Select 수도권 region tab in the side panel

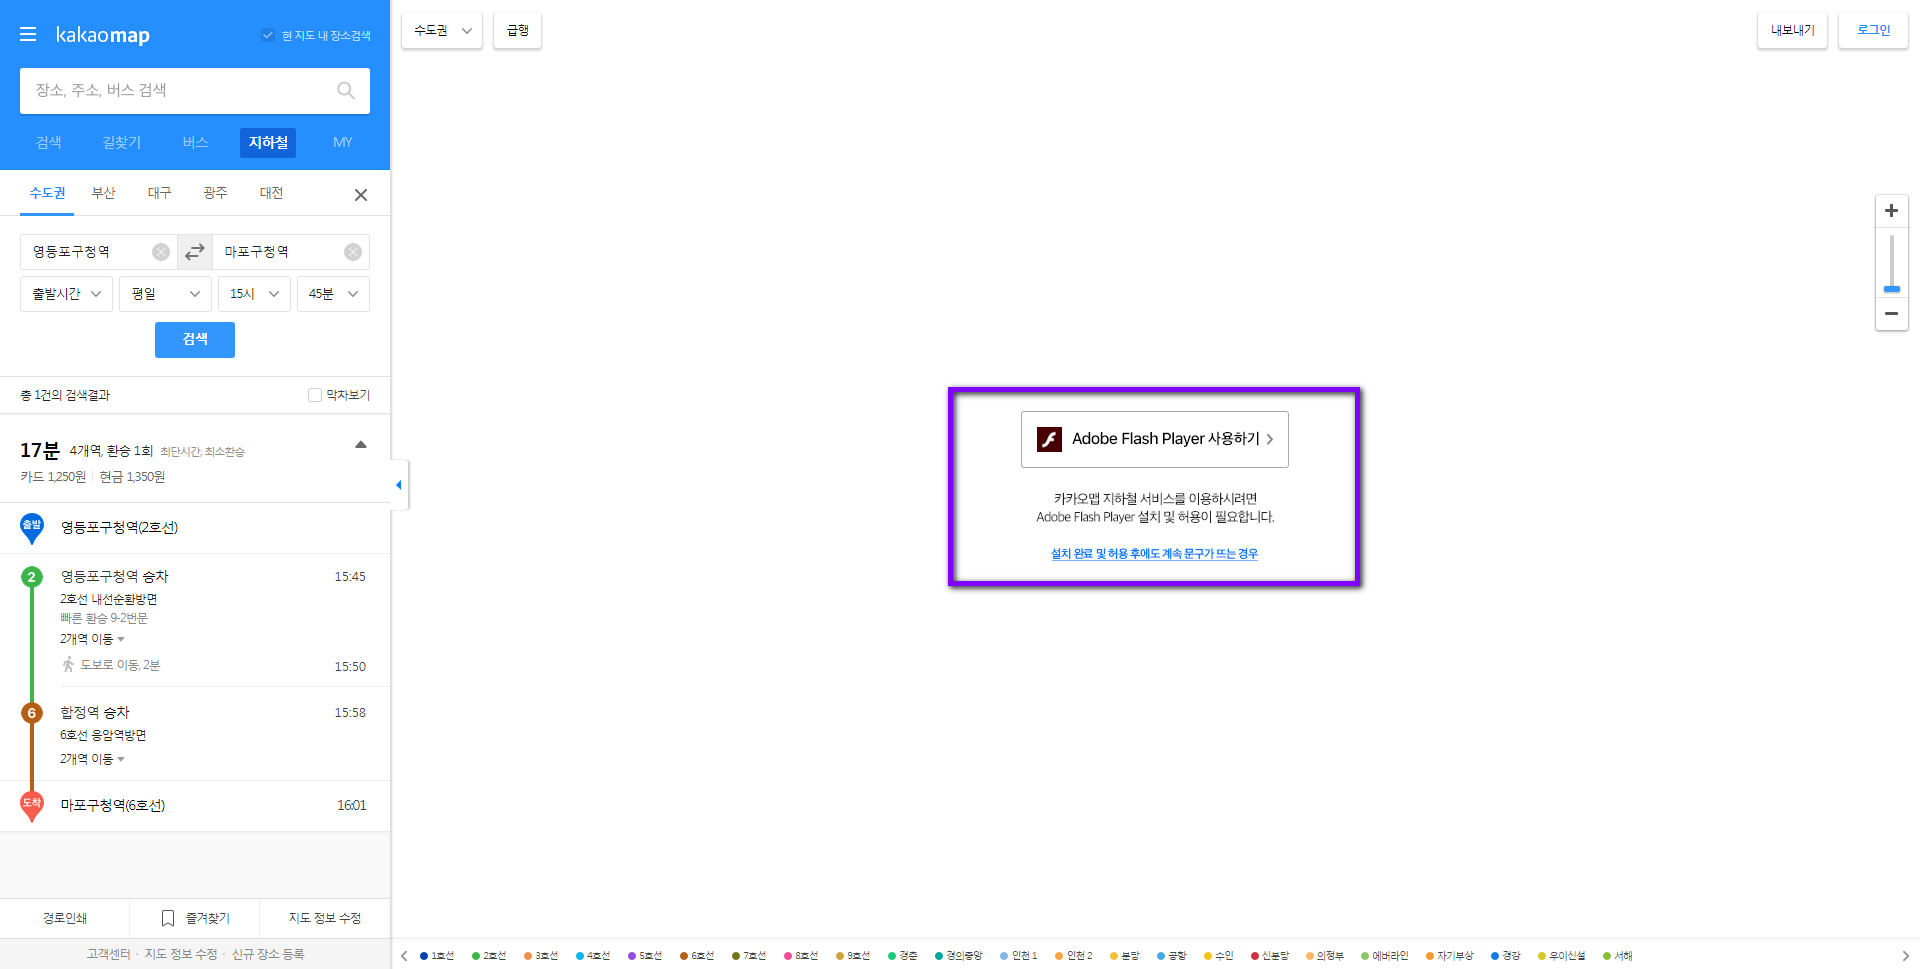[47, 193]
